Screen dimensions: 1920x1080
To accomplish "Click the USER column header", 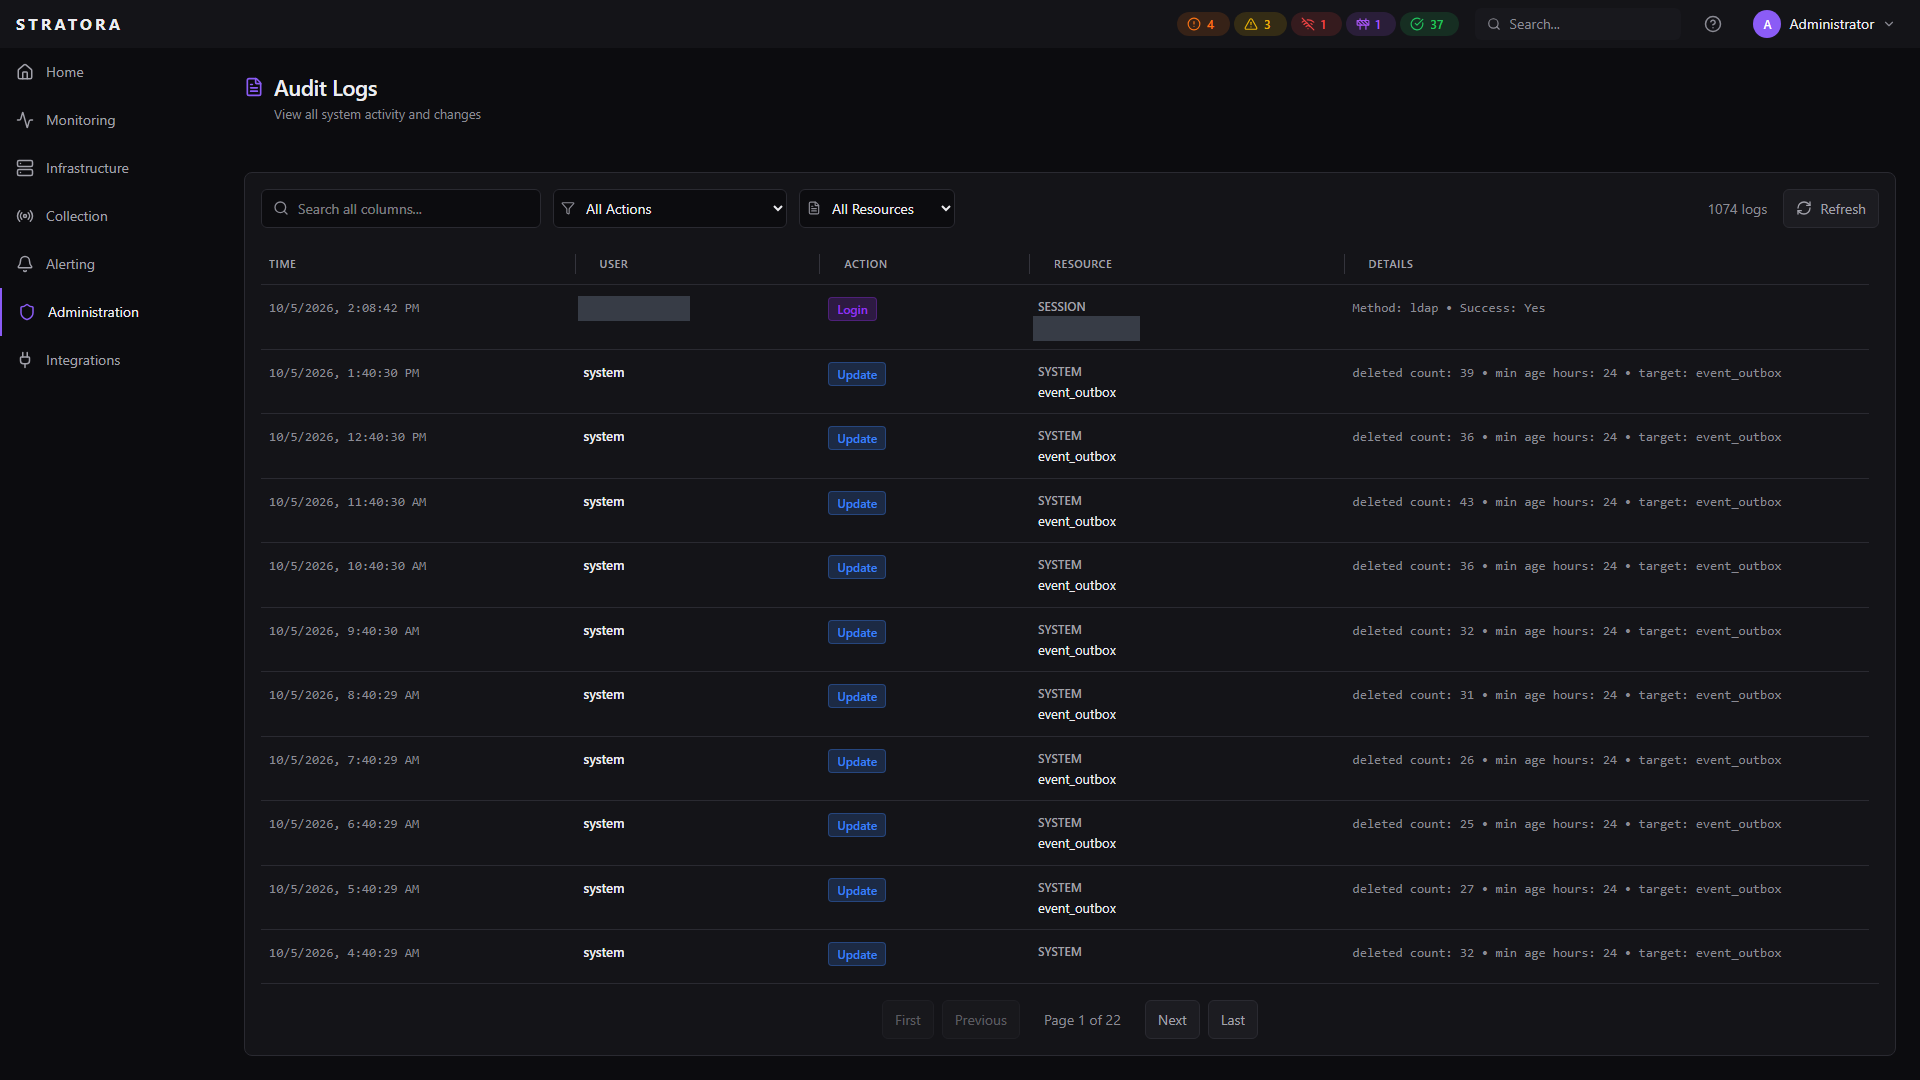I will pyautogui.click(x=614, y=264).
